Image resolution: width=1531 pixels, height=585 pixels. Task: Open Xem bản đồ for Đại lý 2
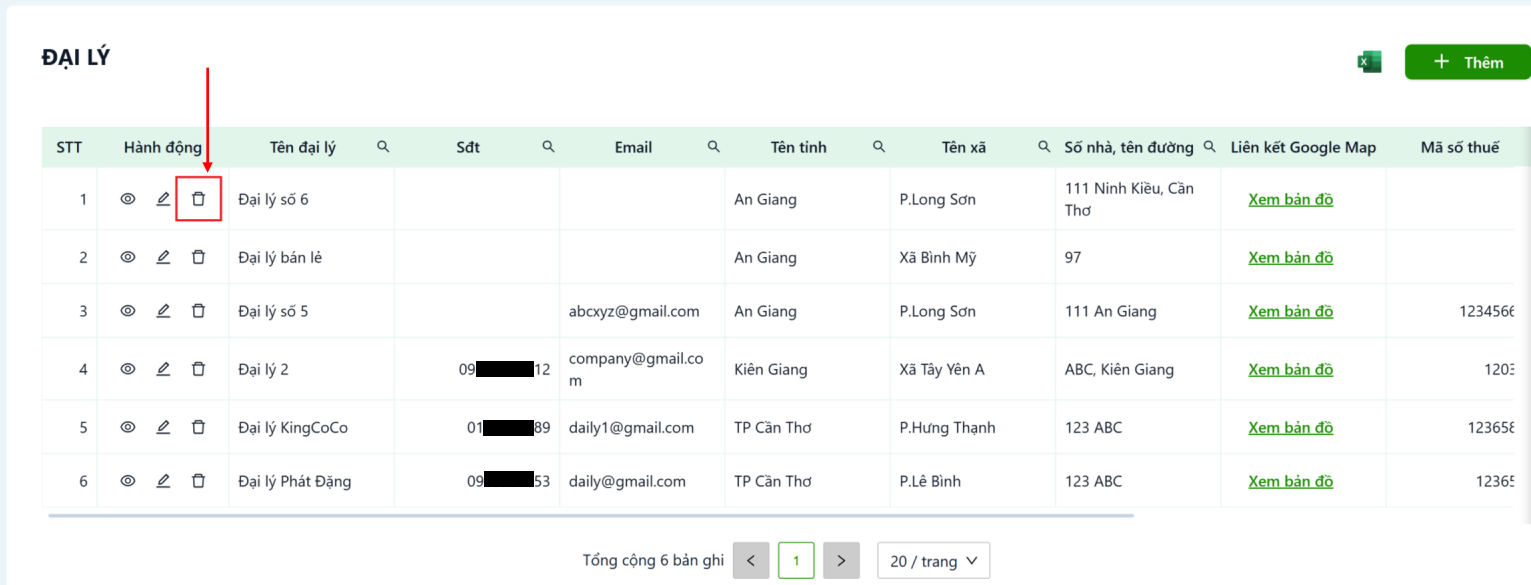click(x=1290, y=369)
